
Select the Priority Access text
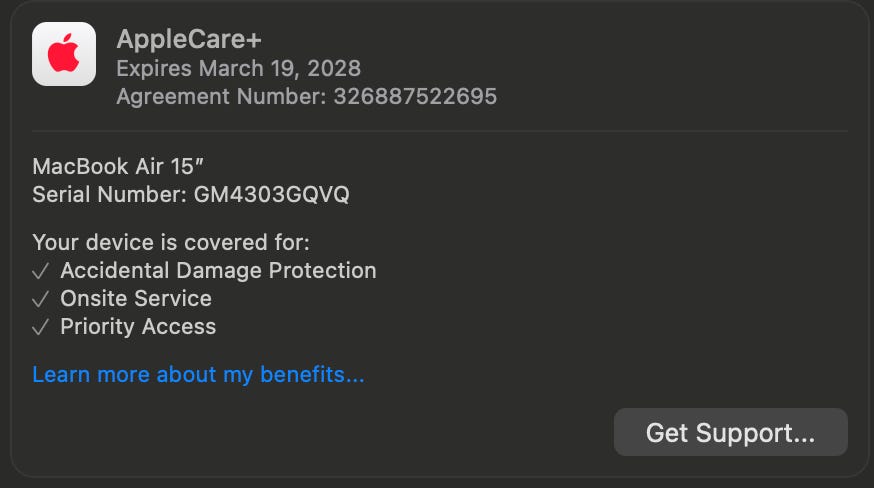(x=138, y=327)
